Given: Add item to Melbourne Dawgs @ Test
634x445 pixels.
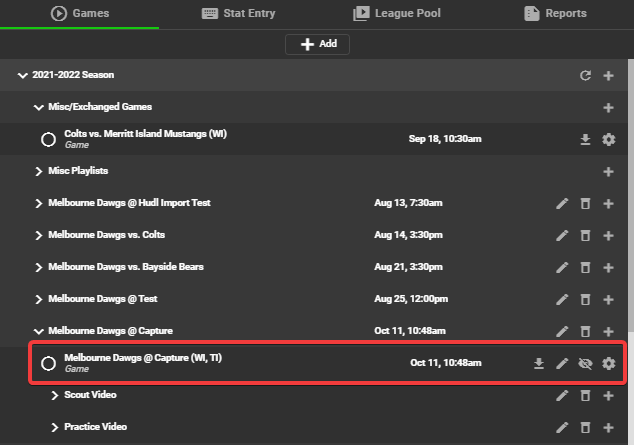Looking at the screenshot, I should (x=608, y=299).
